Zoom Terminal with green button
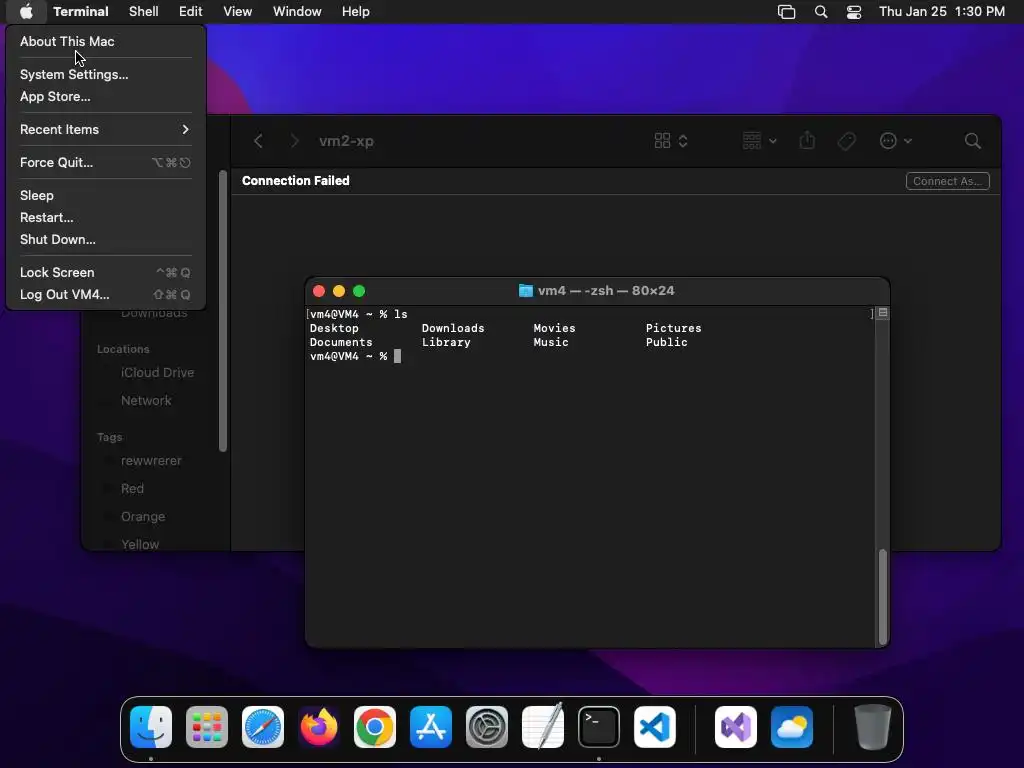Image resolution: width=1024 pixels, height=768 pixels. (359, 291)
